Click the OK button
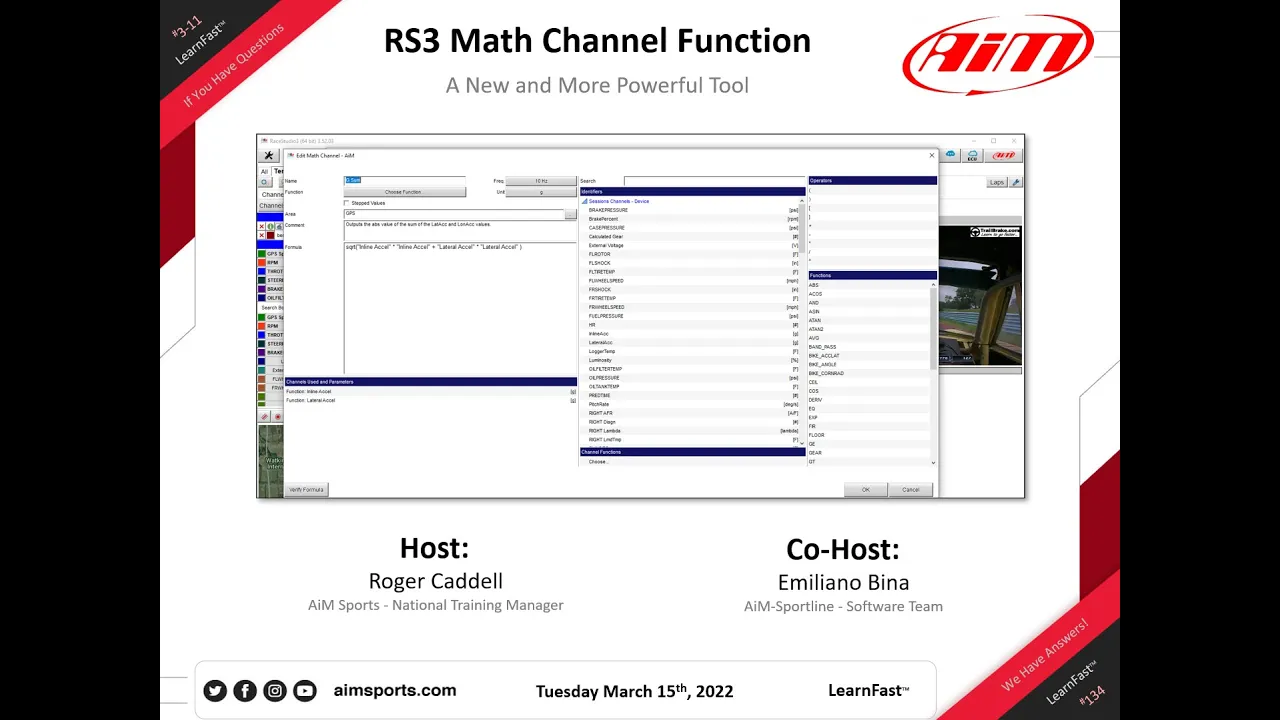The width and height of the screenshot is (1280, 720). pos(866,490)
